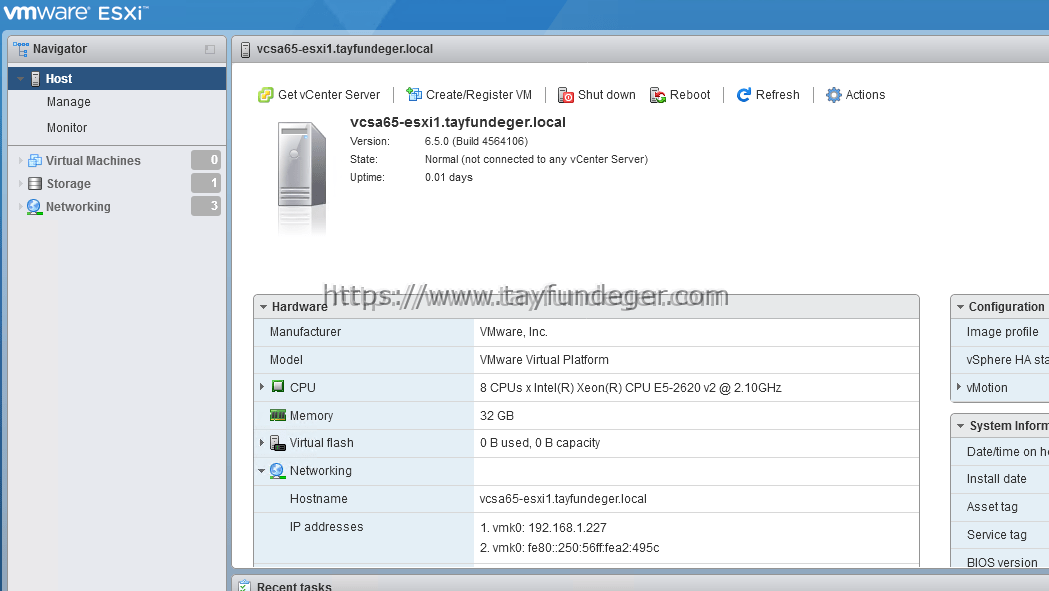This screenshot has width=1049, height=591.
Task: Click the Get vCenter Server button label
Action: 329,95
